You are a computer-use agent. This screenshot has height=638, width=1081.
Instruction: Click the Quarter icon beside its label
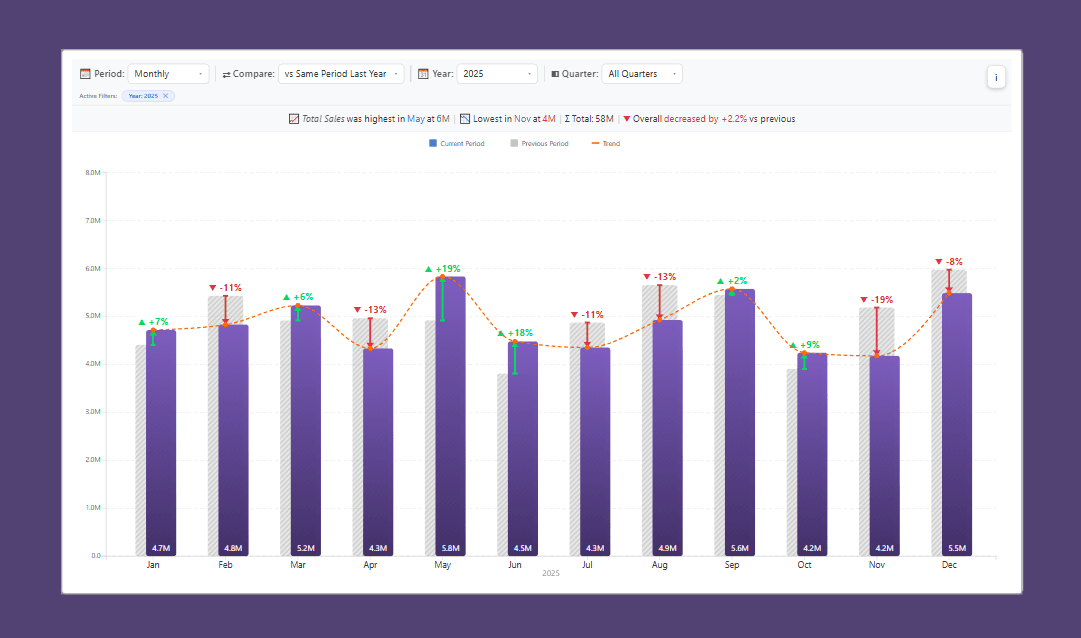[x=555, y=74]
